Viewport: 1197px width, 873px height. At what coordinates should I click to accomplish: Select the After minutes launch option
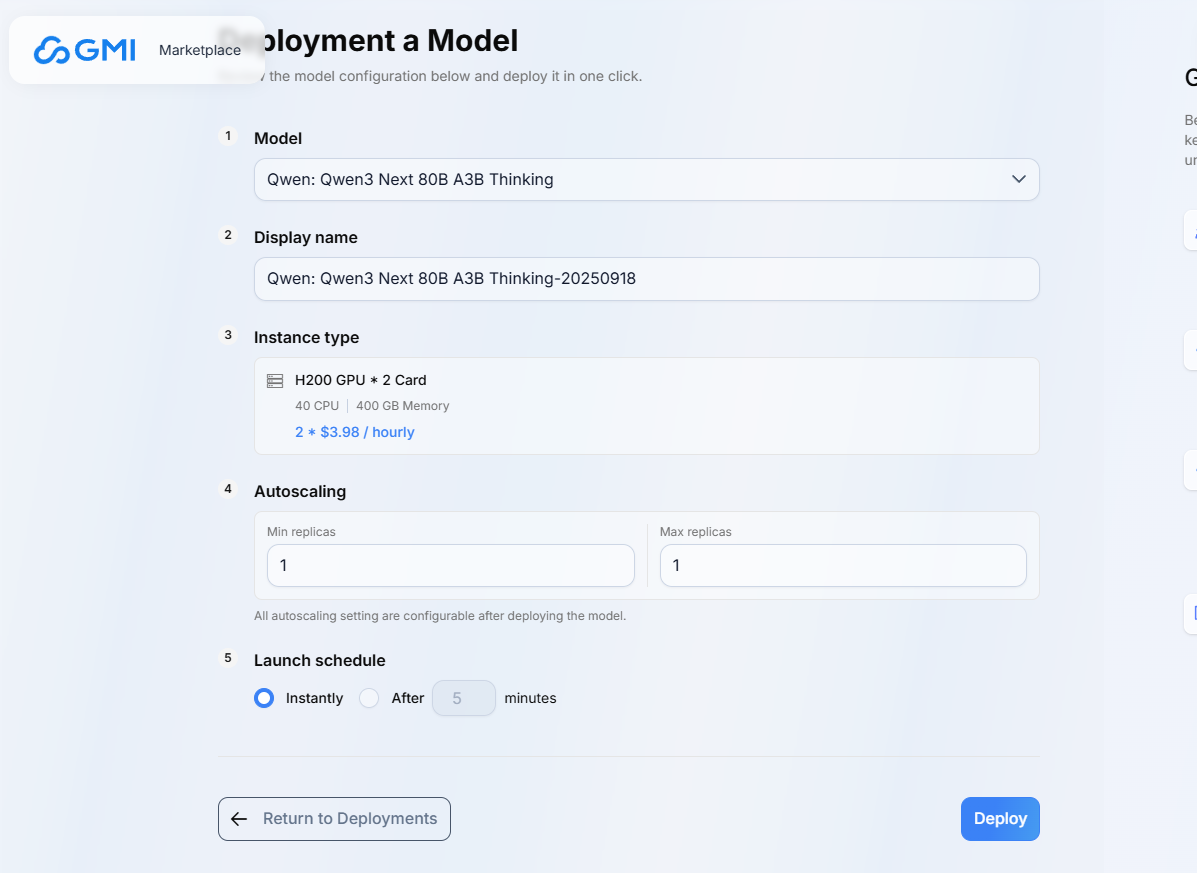pyautogui.click(x=369, y=698)
